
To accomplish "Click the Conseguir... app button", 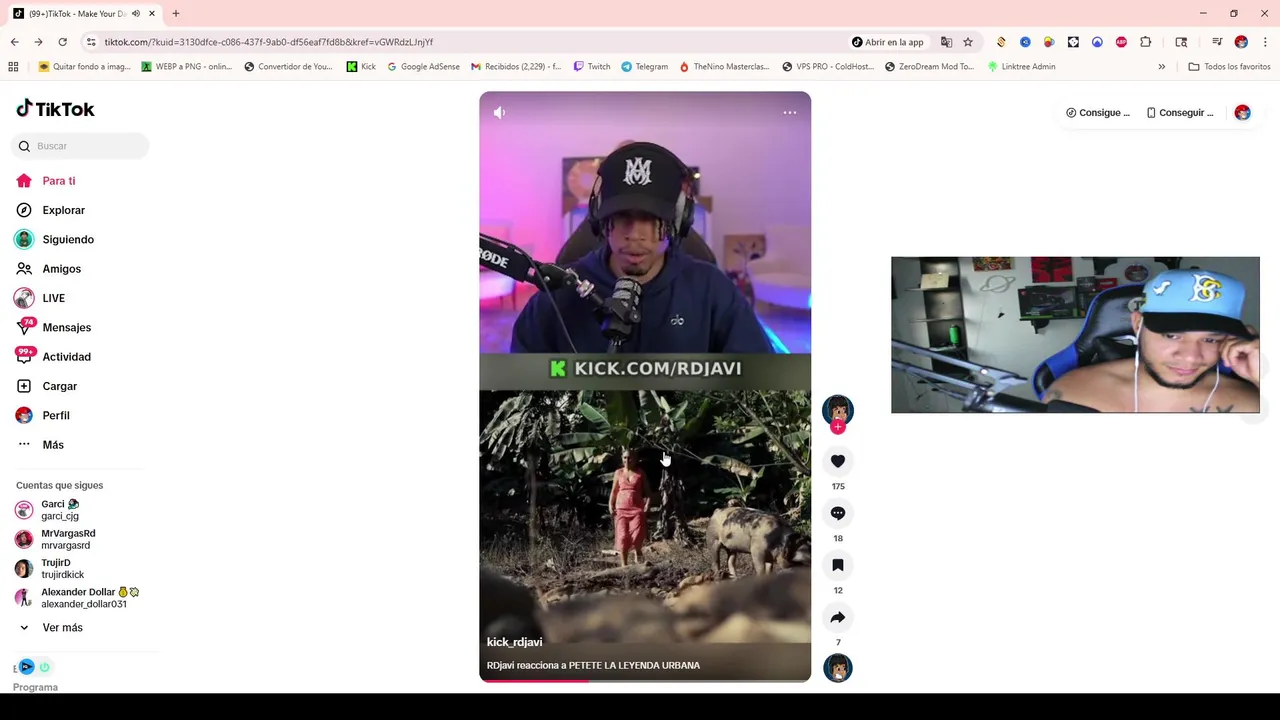I will [x=1180, y=113].
